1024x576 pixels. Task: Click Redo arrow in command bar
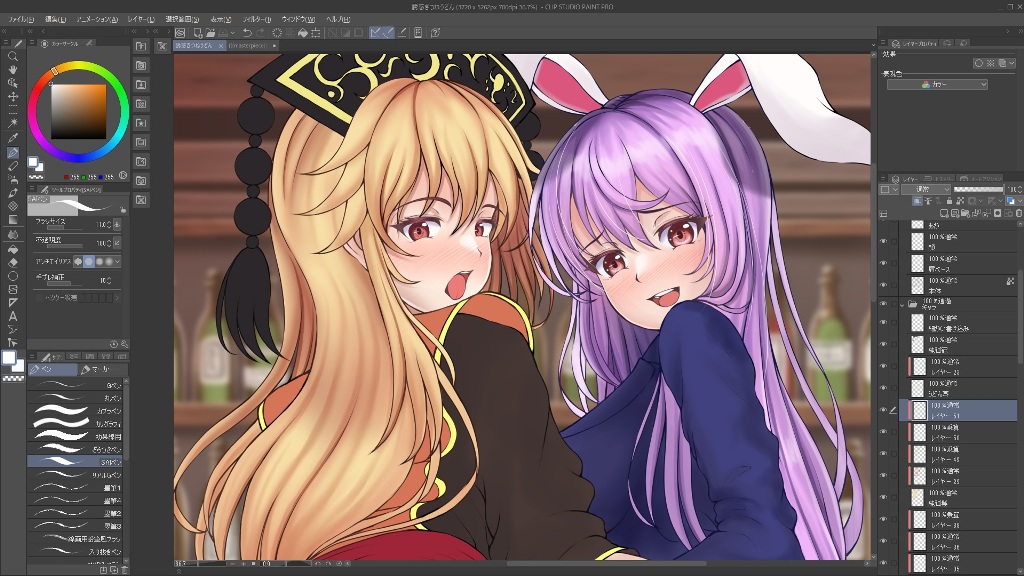(x=261, y=33)
